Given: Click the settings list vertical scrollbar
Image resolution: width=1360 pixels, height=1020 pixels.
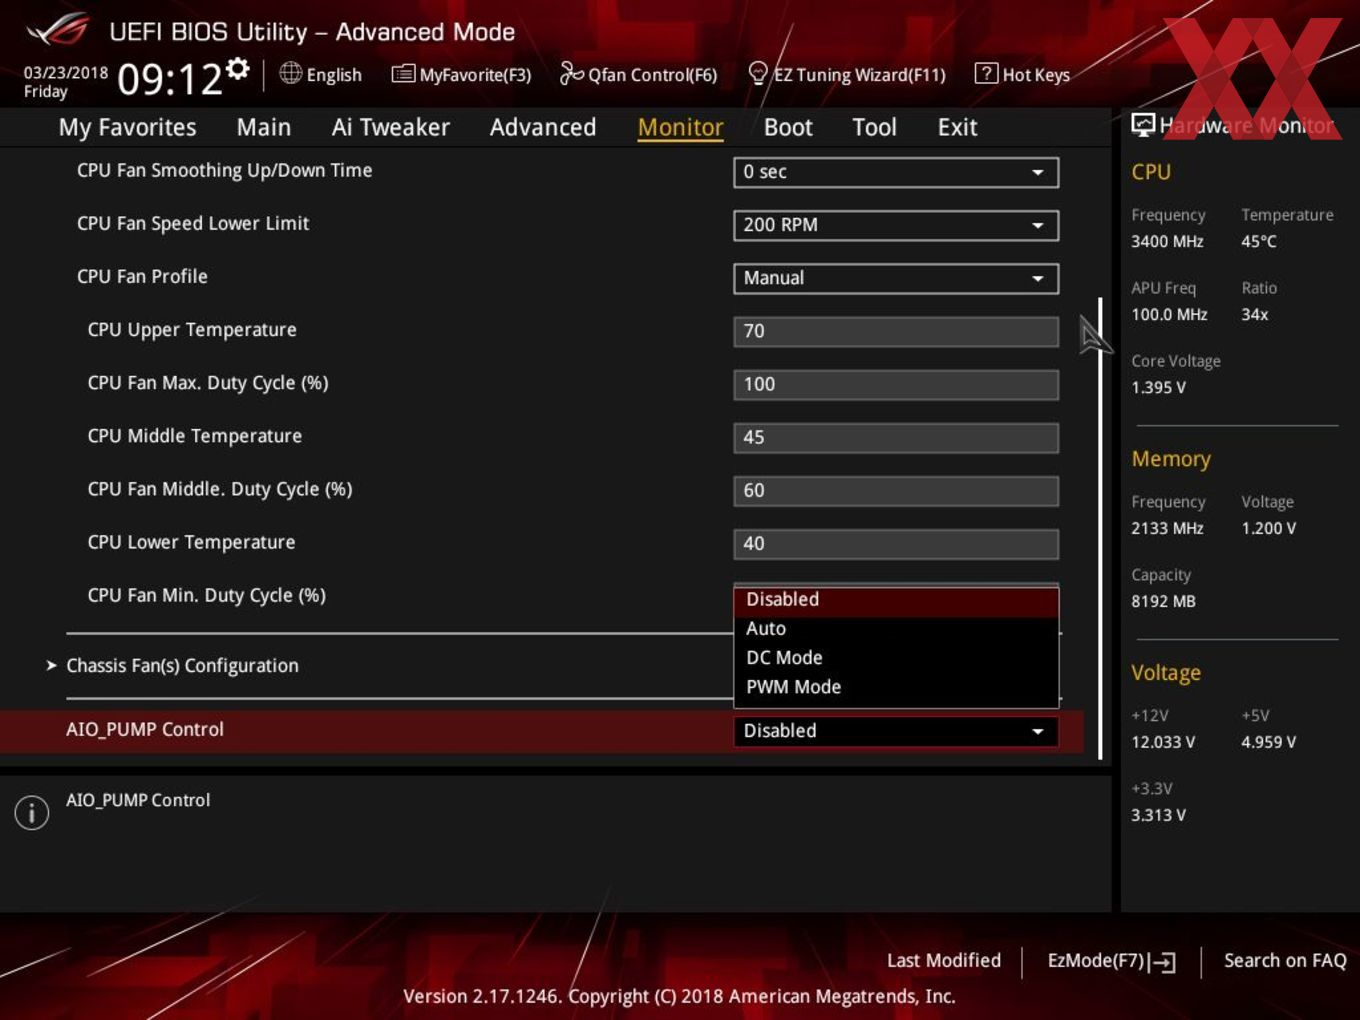Looking at the screenshot, I should coord(1100,528).
